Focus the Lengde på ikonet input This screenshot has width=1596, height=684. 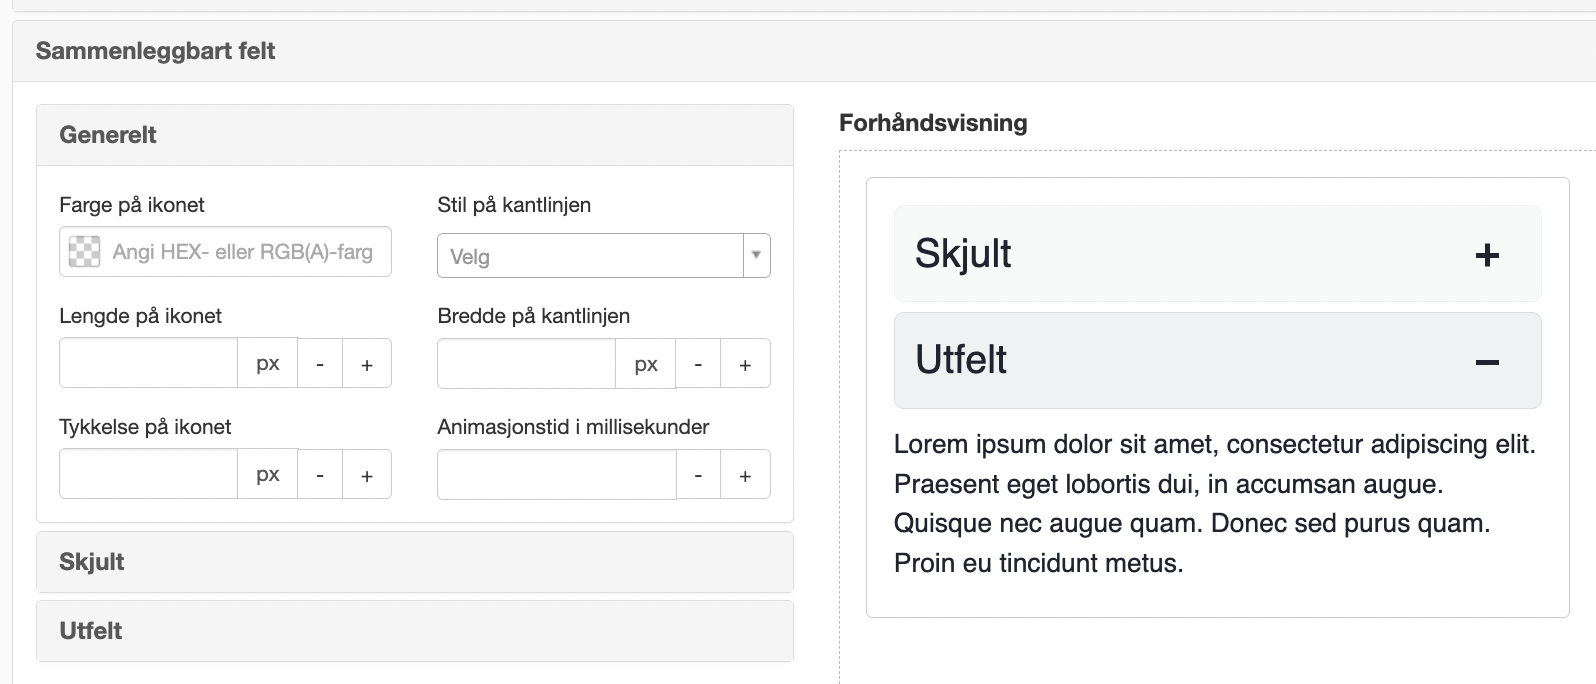[148, 364]
